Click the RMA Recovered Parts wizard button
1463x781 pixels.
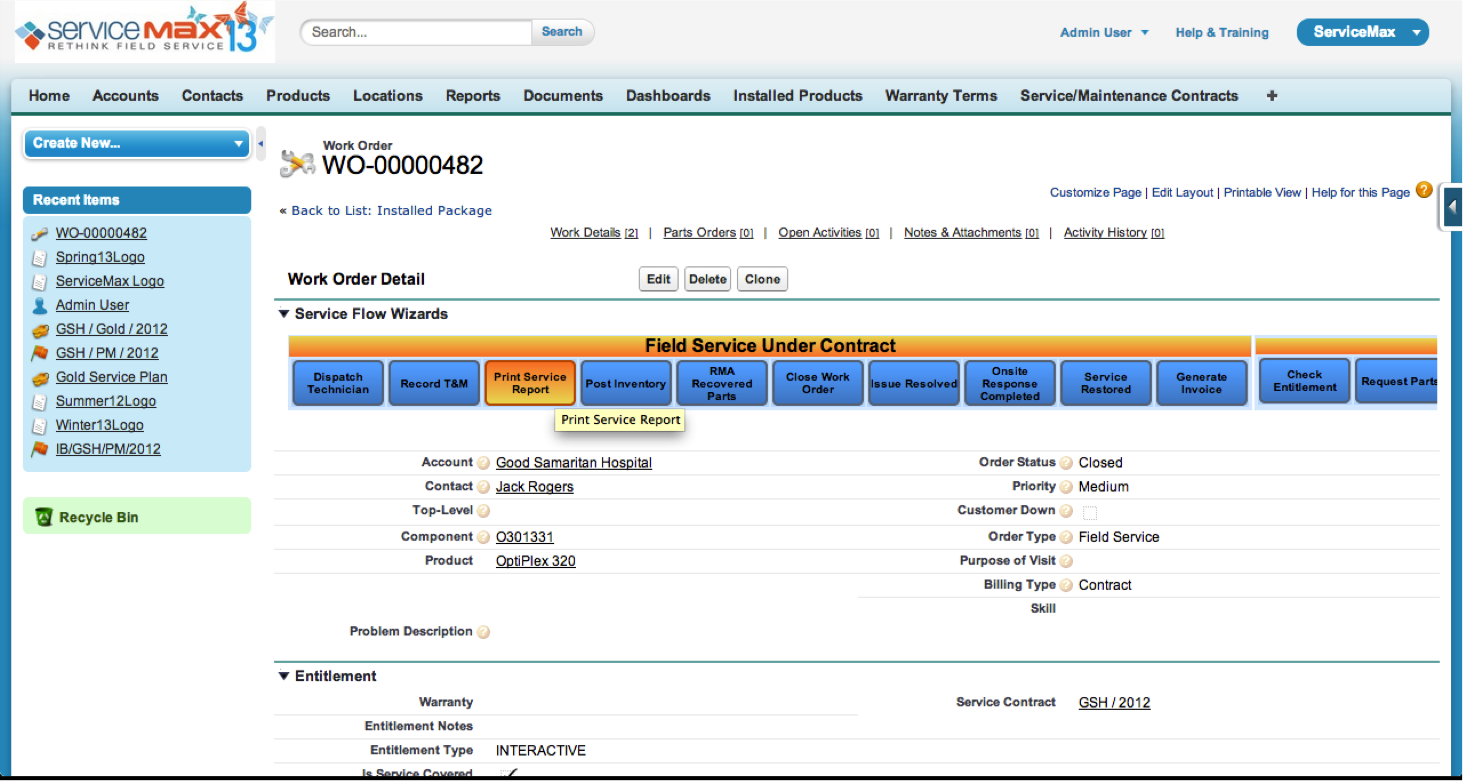722,383
